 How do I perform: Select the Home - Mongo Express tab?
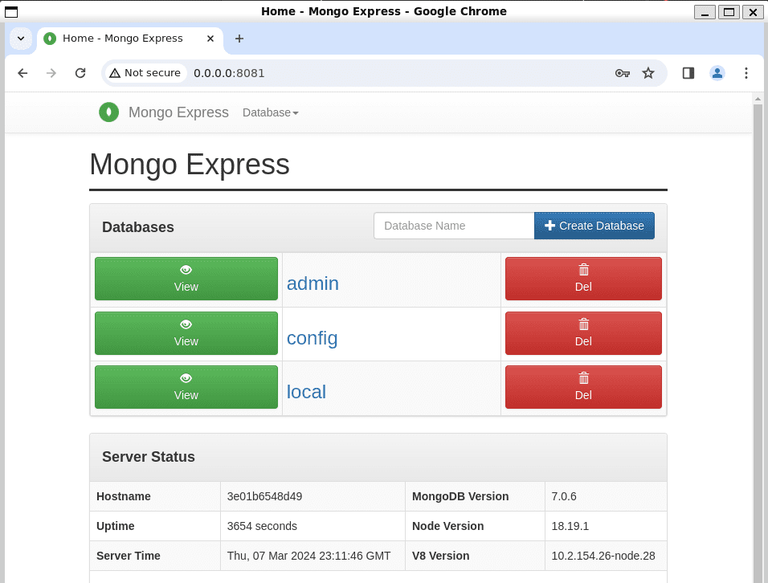[130, 38]
